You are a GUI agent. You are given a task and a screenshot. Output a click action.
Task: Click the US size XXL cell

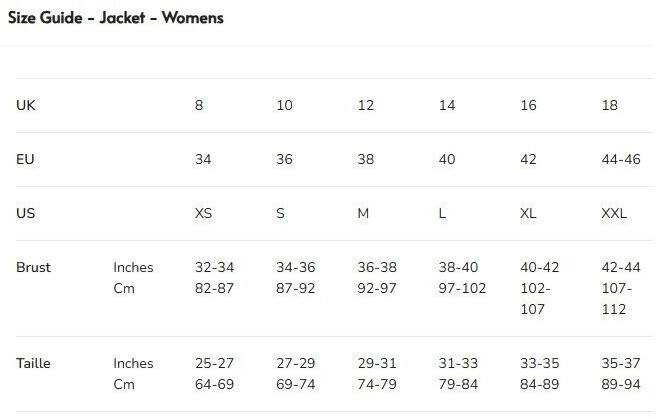tap(614, 214)
